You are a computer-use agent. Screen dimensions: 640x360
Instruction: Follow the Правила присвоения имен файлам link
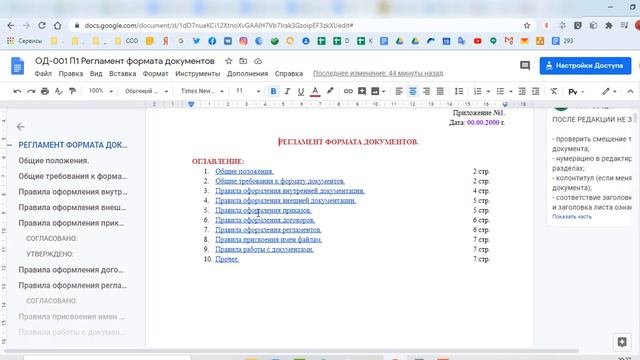268,240
